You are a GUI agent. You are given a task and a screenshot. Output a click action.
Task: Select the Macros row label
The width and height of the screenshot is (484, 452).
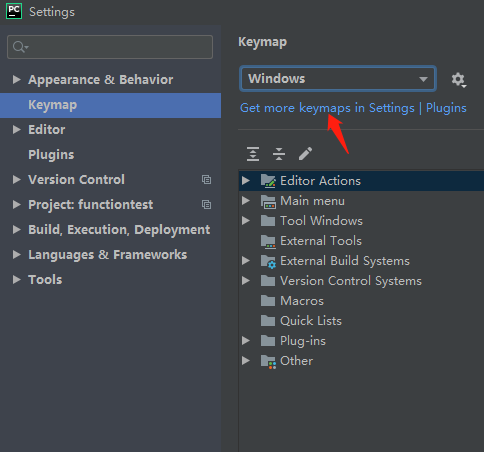click(x=302, y=301)
